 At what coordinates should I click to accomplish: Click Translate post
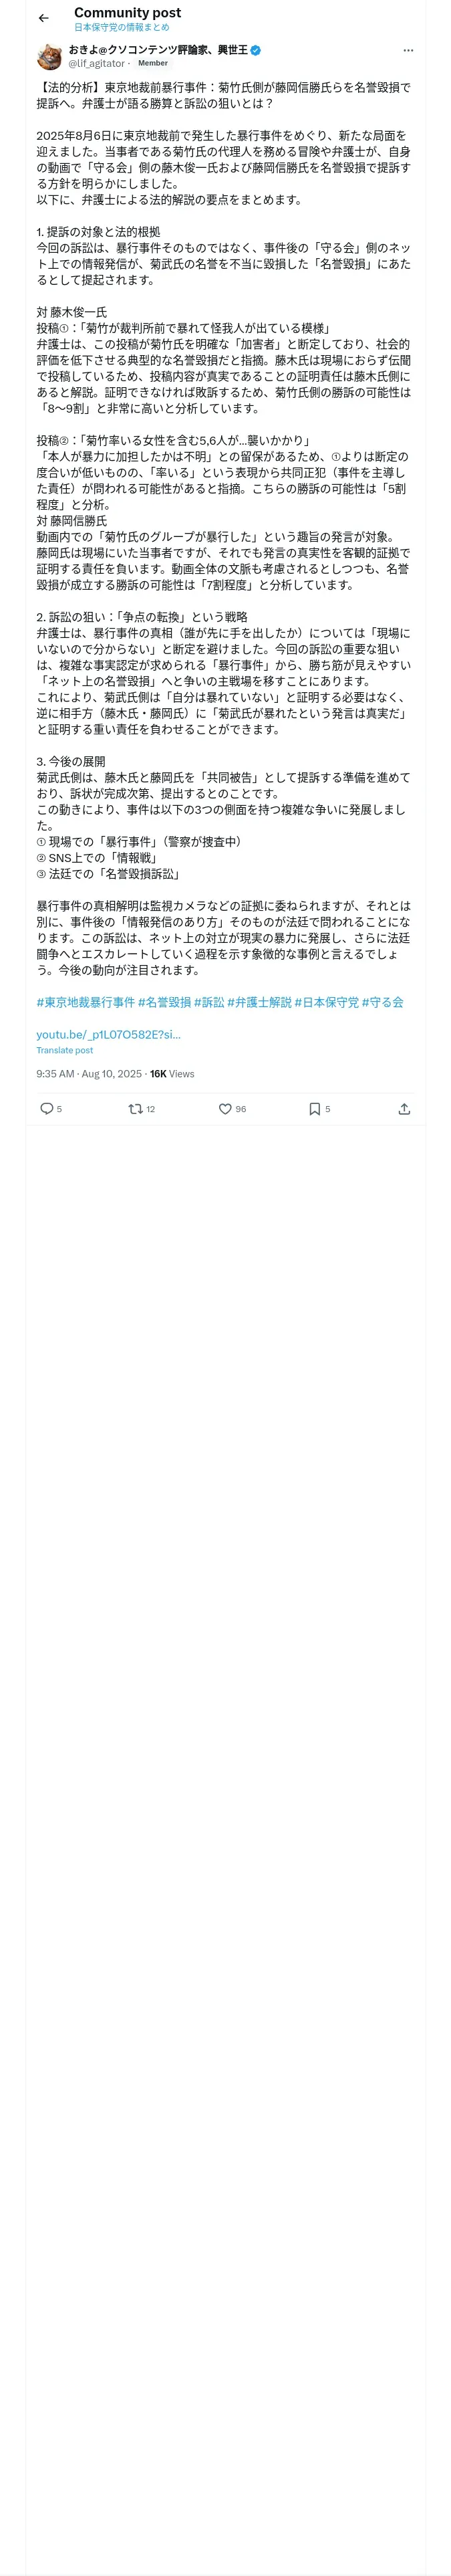(x=64, y=1051)
